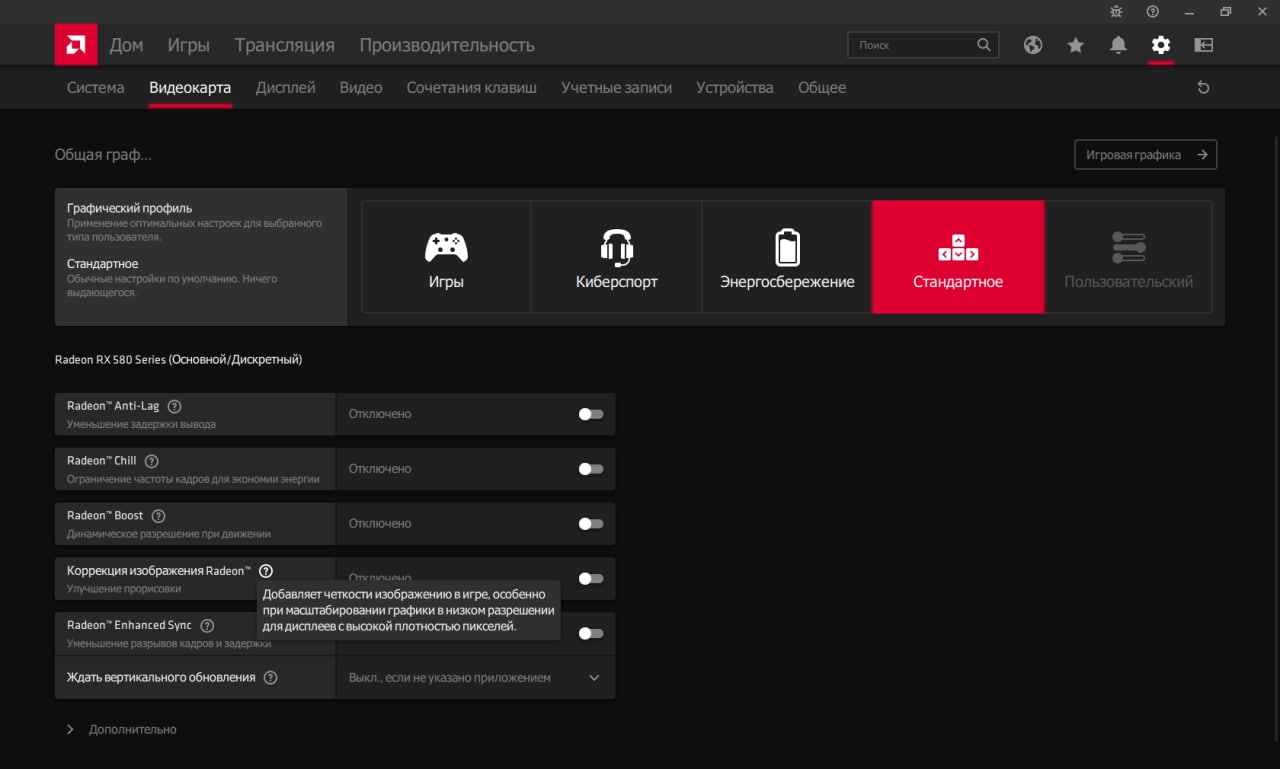Open the web browser globe icon
The height and width of the screenshot is (769, 1280).
click(1033, 45)
